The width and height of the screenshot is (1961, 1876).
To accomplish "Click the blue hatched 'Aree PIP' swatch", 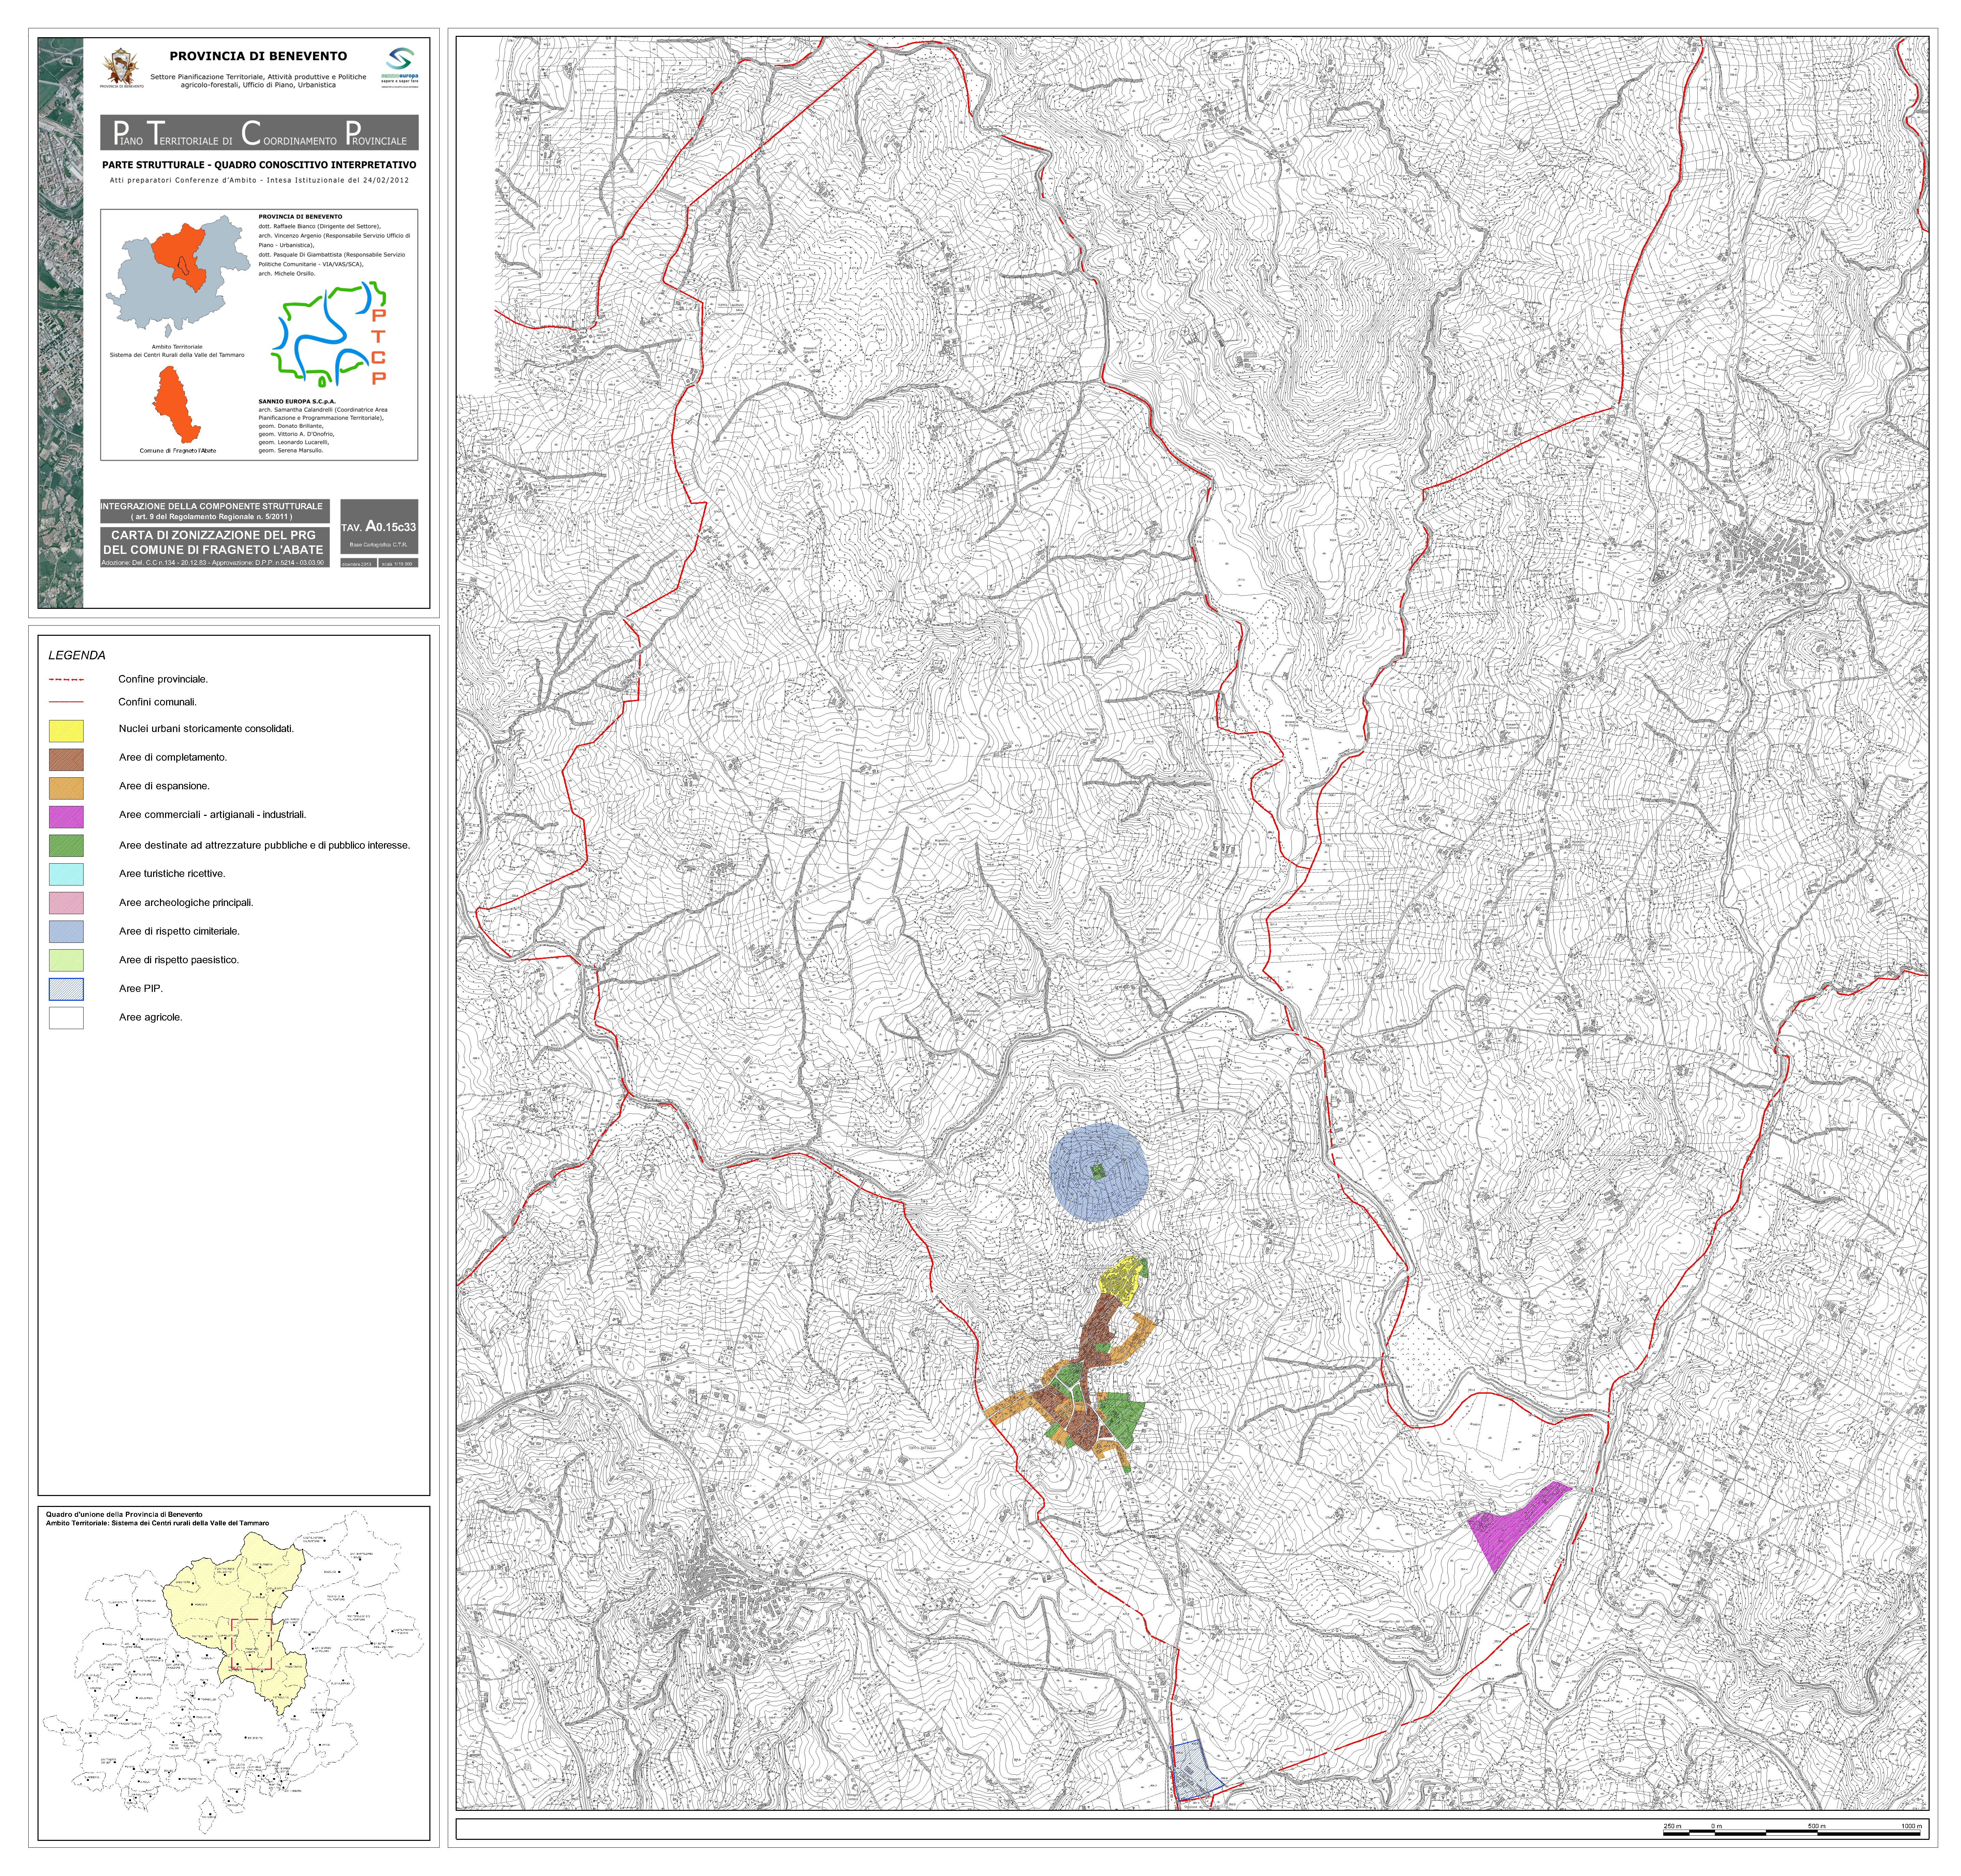I will pos(66,989).
